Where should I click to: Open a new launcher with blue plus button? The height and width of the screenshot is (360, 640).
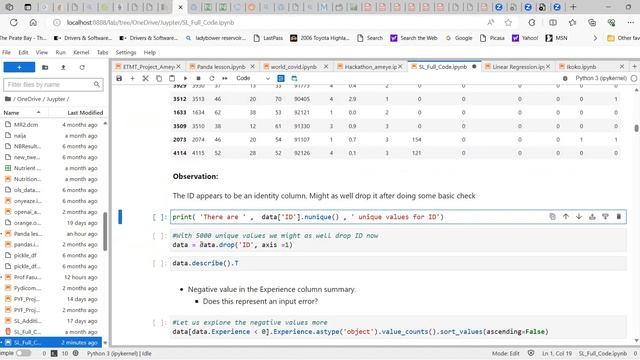pyautogui.click(x=19, y=67)
